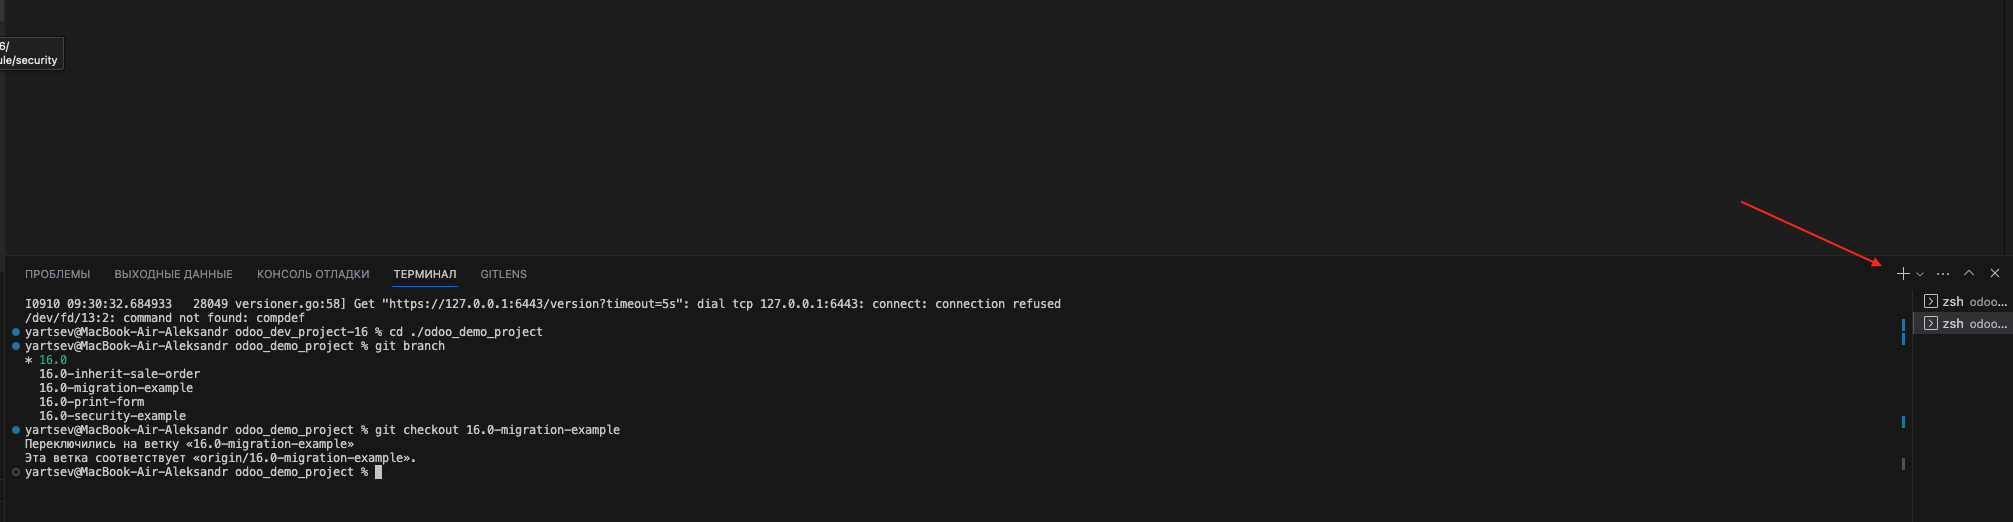Click the blue dot next to 'git checkout' command
2013x522 pixels.
(x=16, y=430)
